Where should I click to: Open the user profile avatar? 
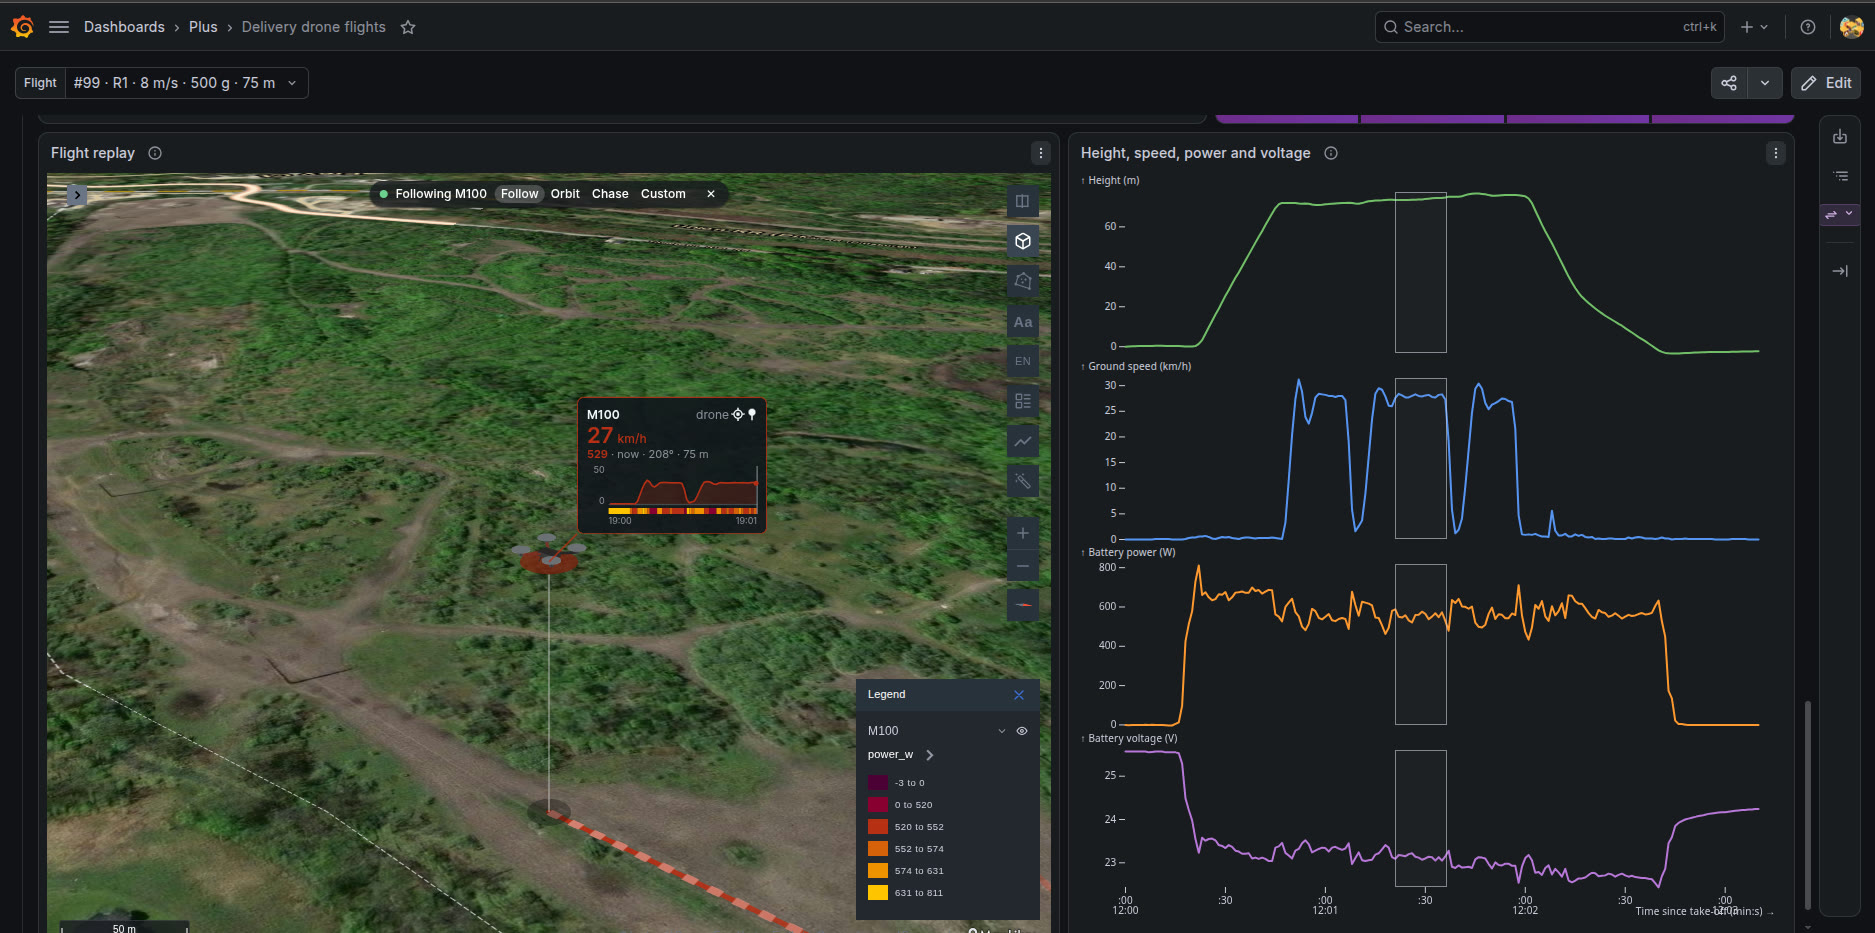coord(1851,27)
